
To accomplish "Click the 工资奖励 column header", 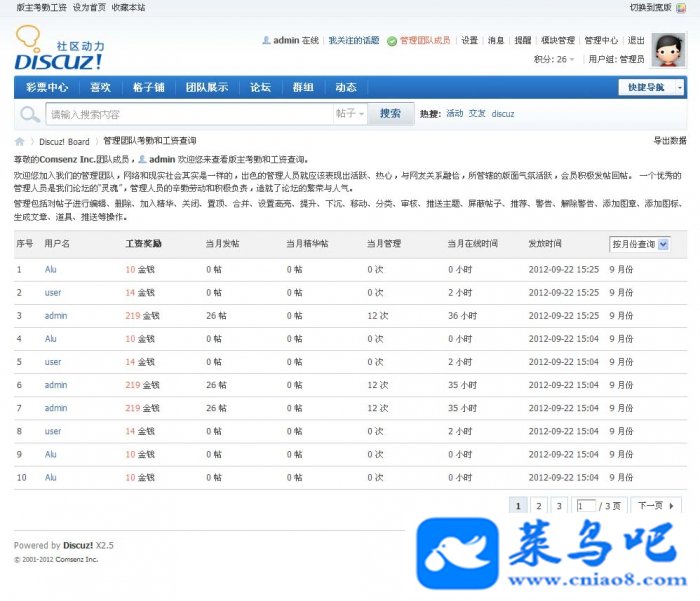I will [143, 244].
